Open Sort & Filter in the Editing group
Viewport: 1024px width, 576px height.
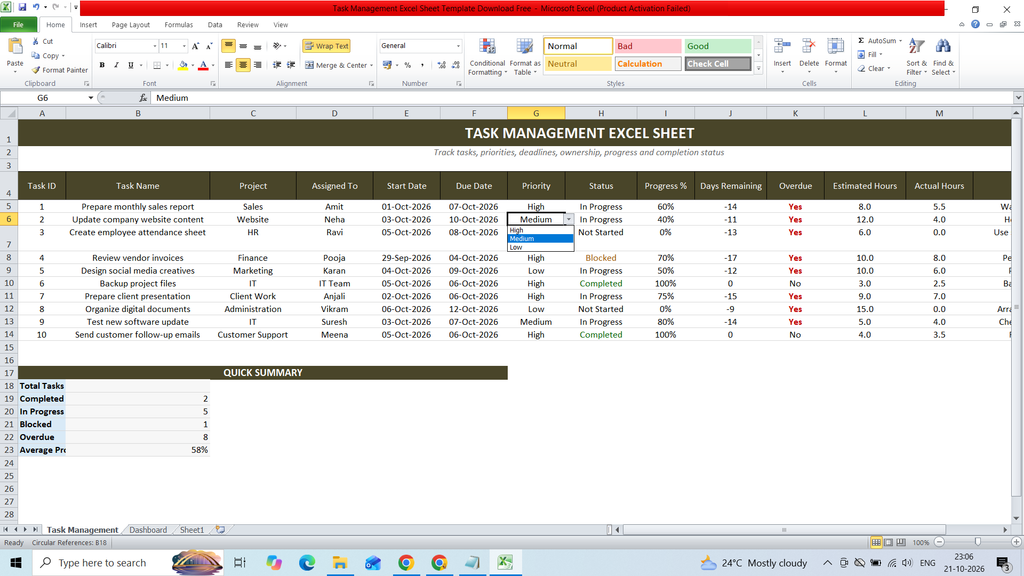pyautogui.click(x=916, y=56)
